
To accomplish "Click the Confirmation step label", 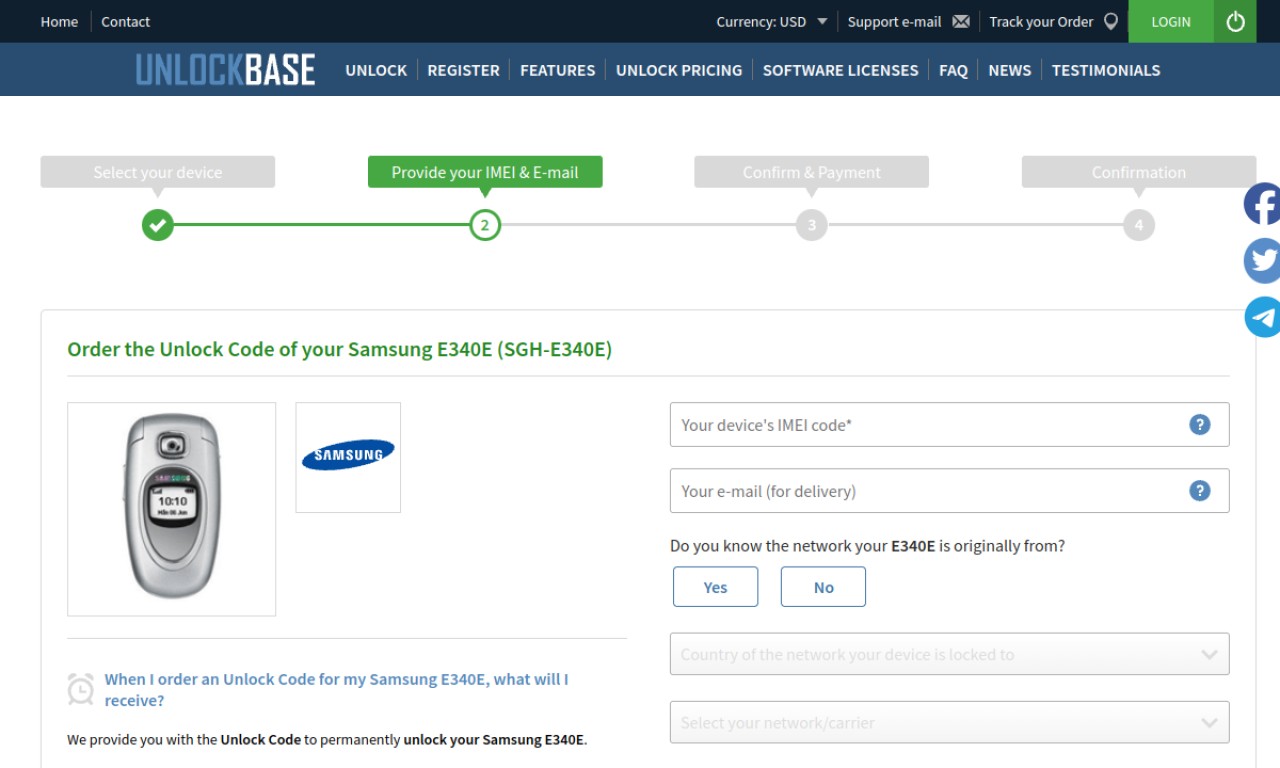I will (x=1139, y=172).
